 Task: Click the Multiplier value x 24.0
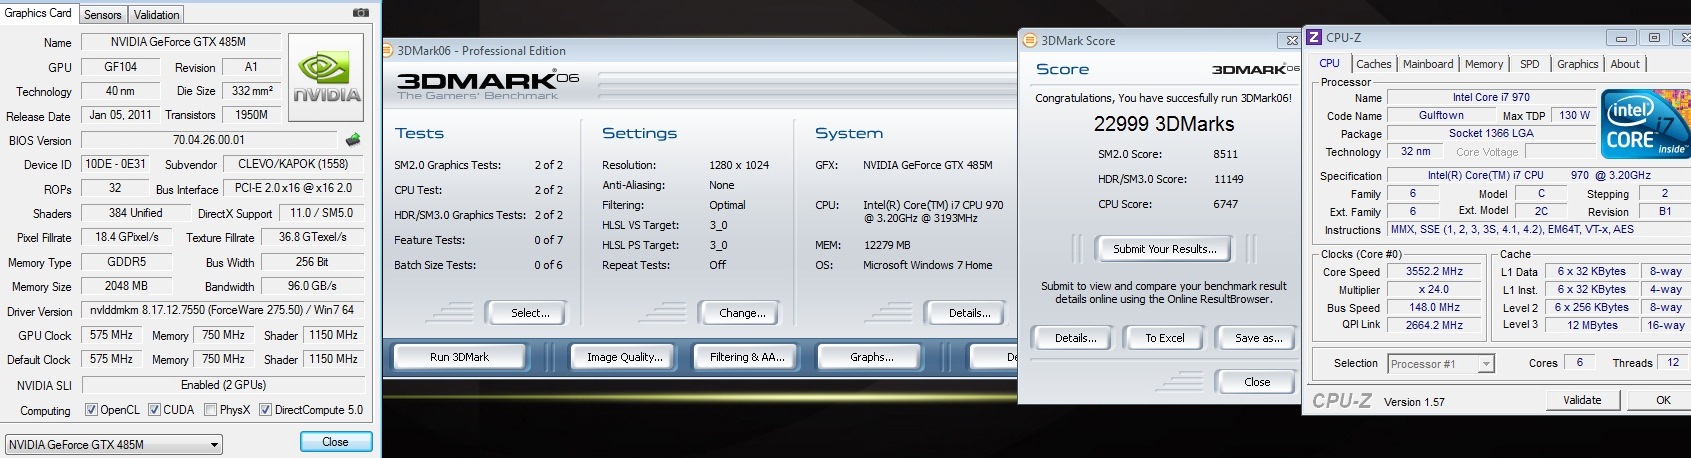point(1434,289)
